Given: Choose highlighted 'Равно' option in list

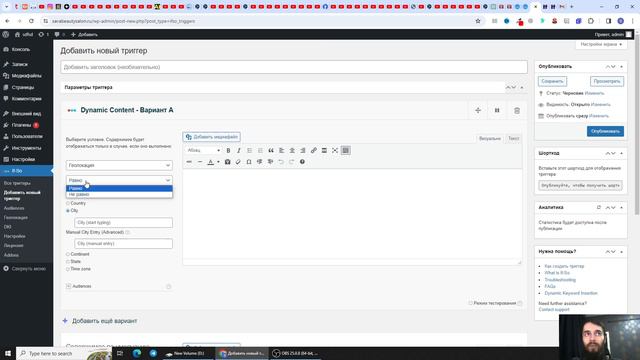Looking at the screenshot, I should (119, 189).
